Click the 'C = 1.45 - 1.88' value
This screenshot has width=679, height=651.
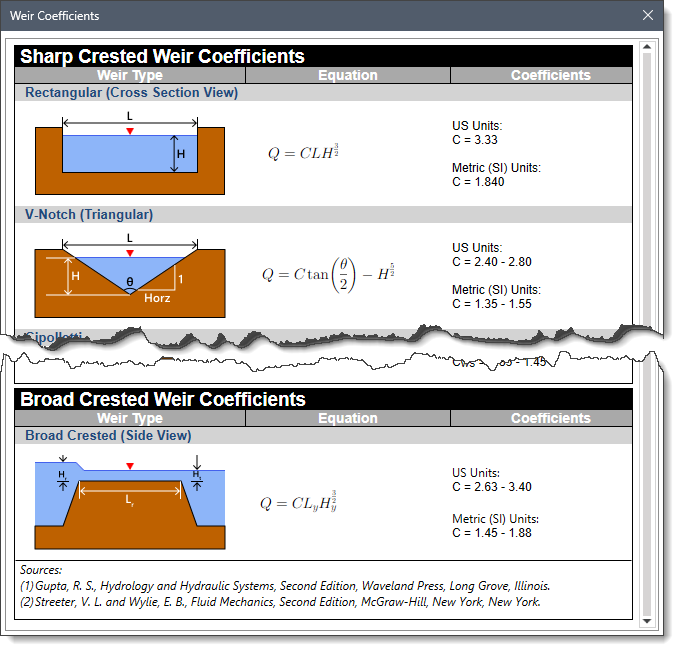point(491,533)
